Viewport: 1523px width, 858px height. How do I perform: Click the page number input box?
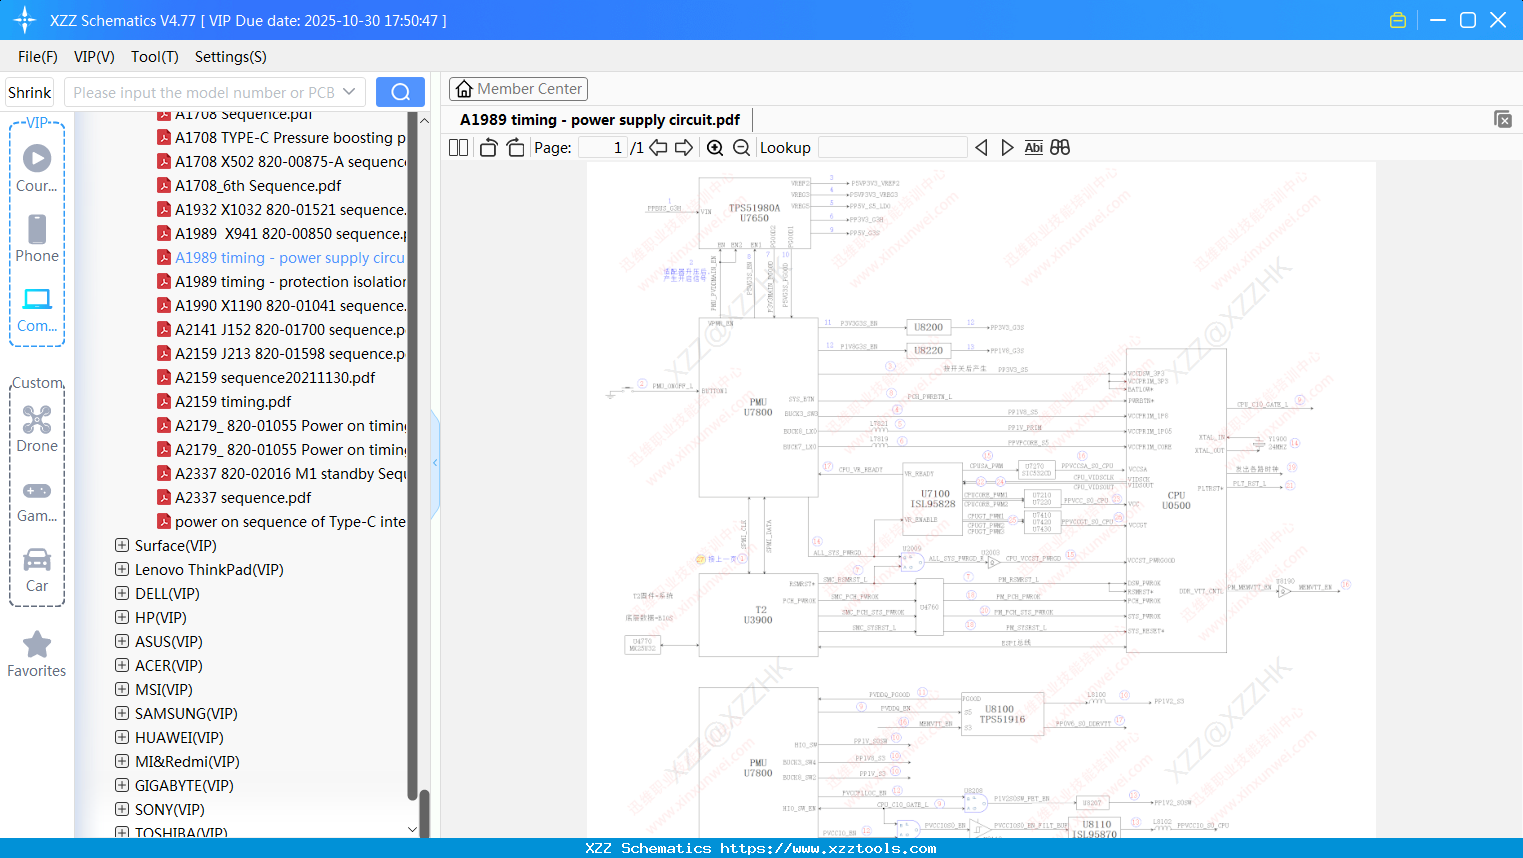[x=603, y=148]
